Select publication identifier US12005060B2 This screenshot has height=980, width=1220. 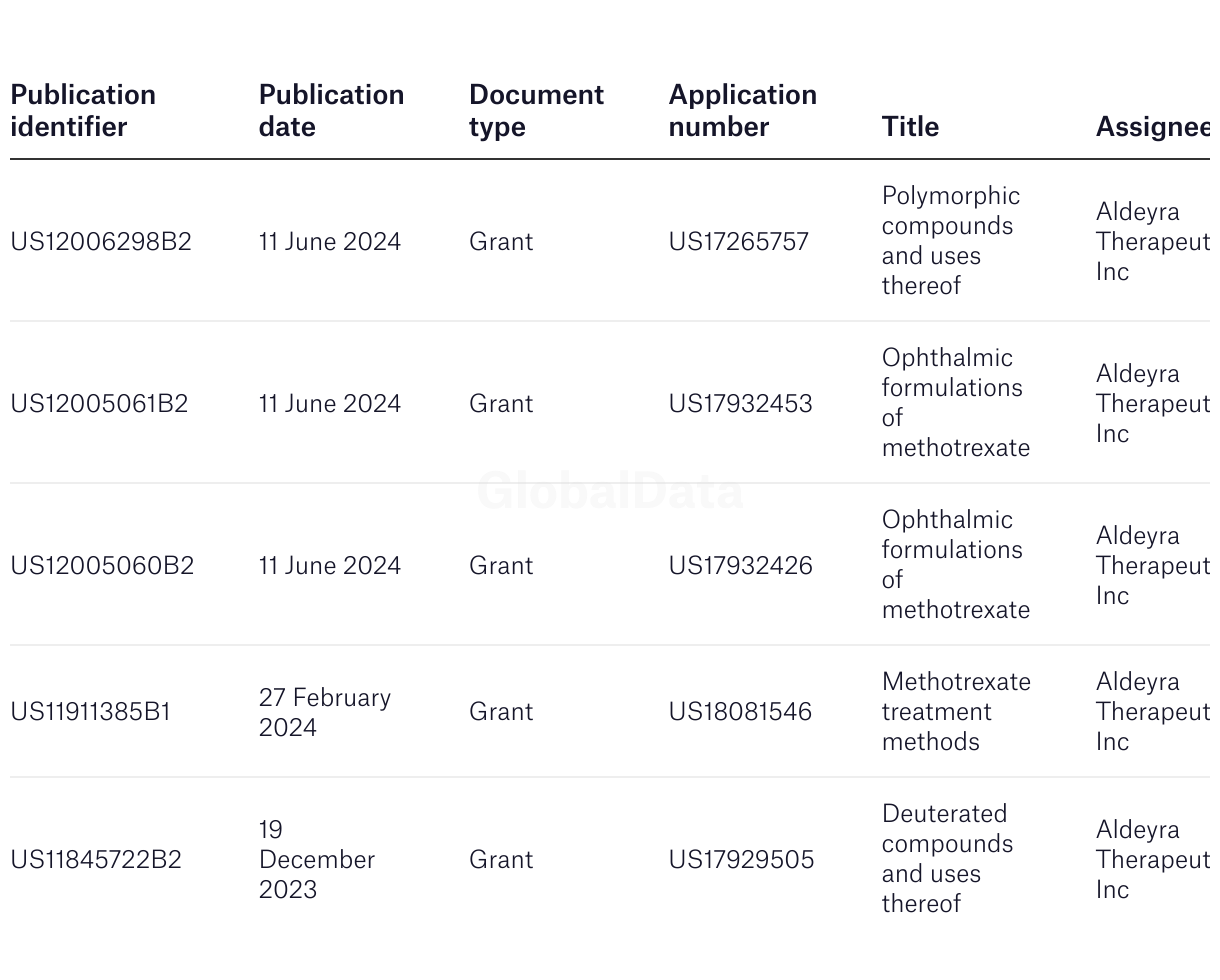(x=102, y=566)
